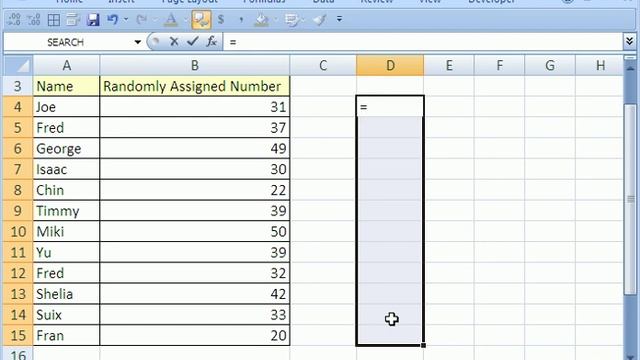
Task: Select column A header
Action: coord(67,65)
